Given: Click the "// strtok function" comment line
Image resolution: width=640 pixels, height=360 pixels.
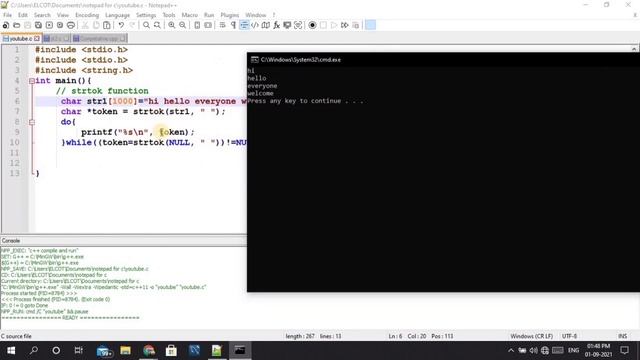Looking at the screenshot, I should click(102, 91).
